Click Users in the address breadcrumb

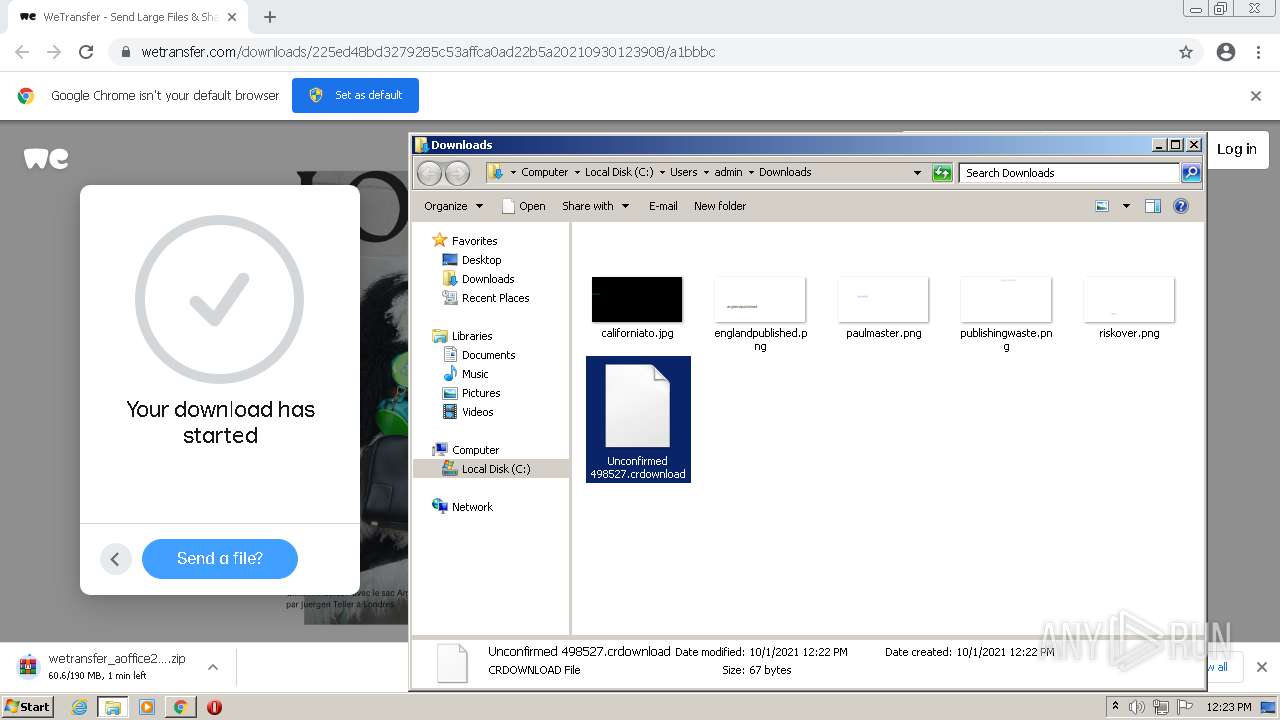click(683, 172)
